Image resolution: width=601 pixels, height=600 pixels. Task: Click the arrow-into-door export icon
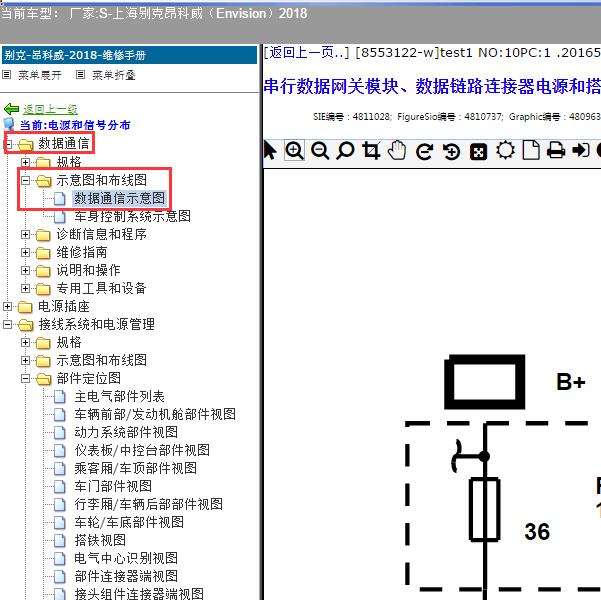[x=581, y=150]
